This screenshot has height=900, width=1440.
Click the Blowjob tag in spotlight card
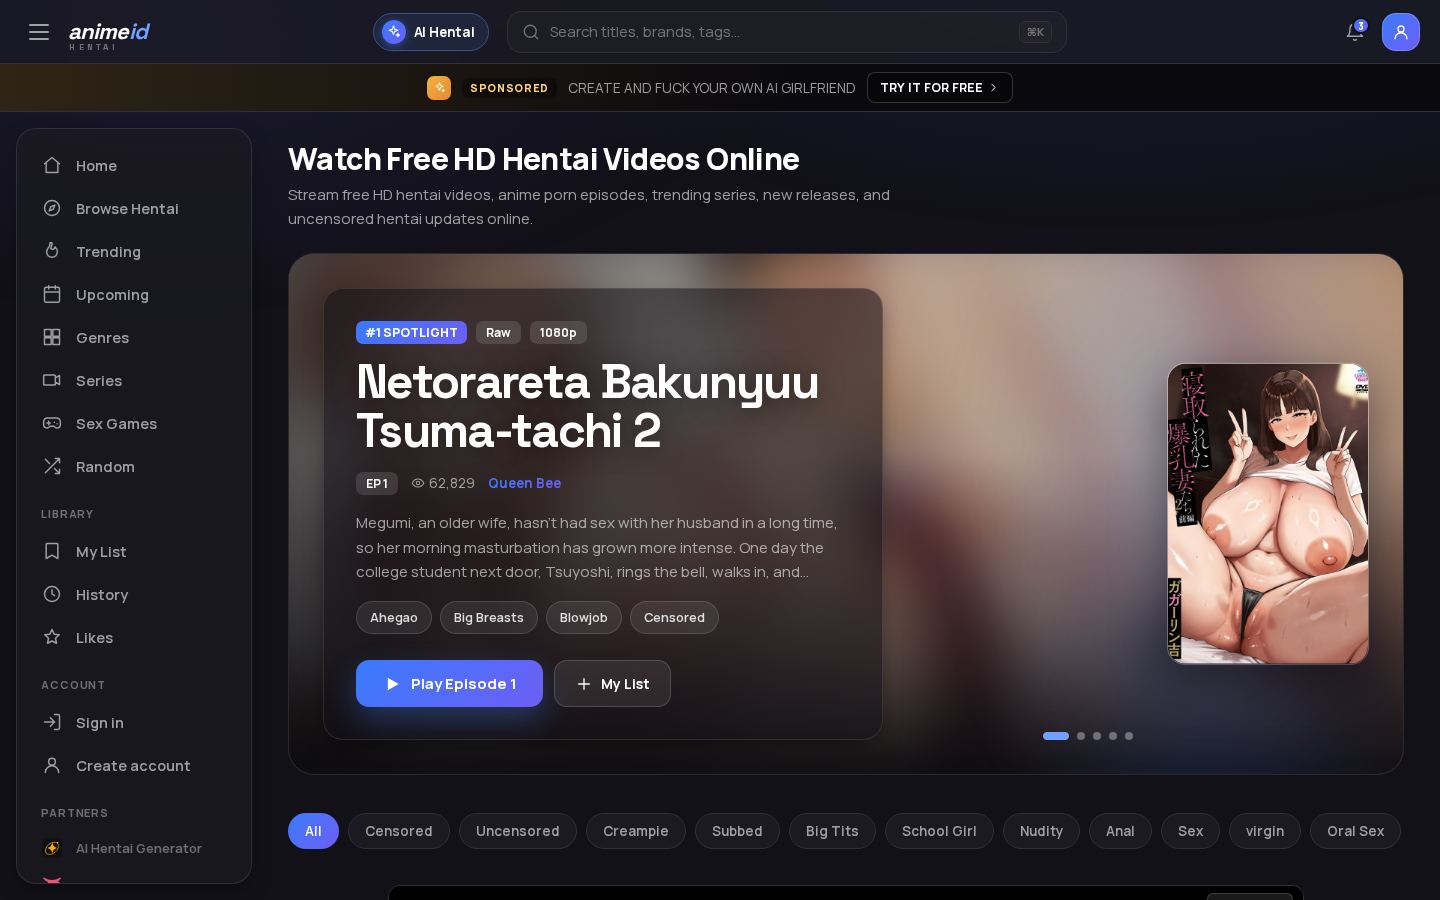(x=584, y=618)
